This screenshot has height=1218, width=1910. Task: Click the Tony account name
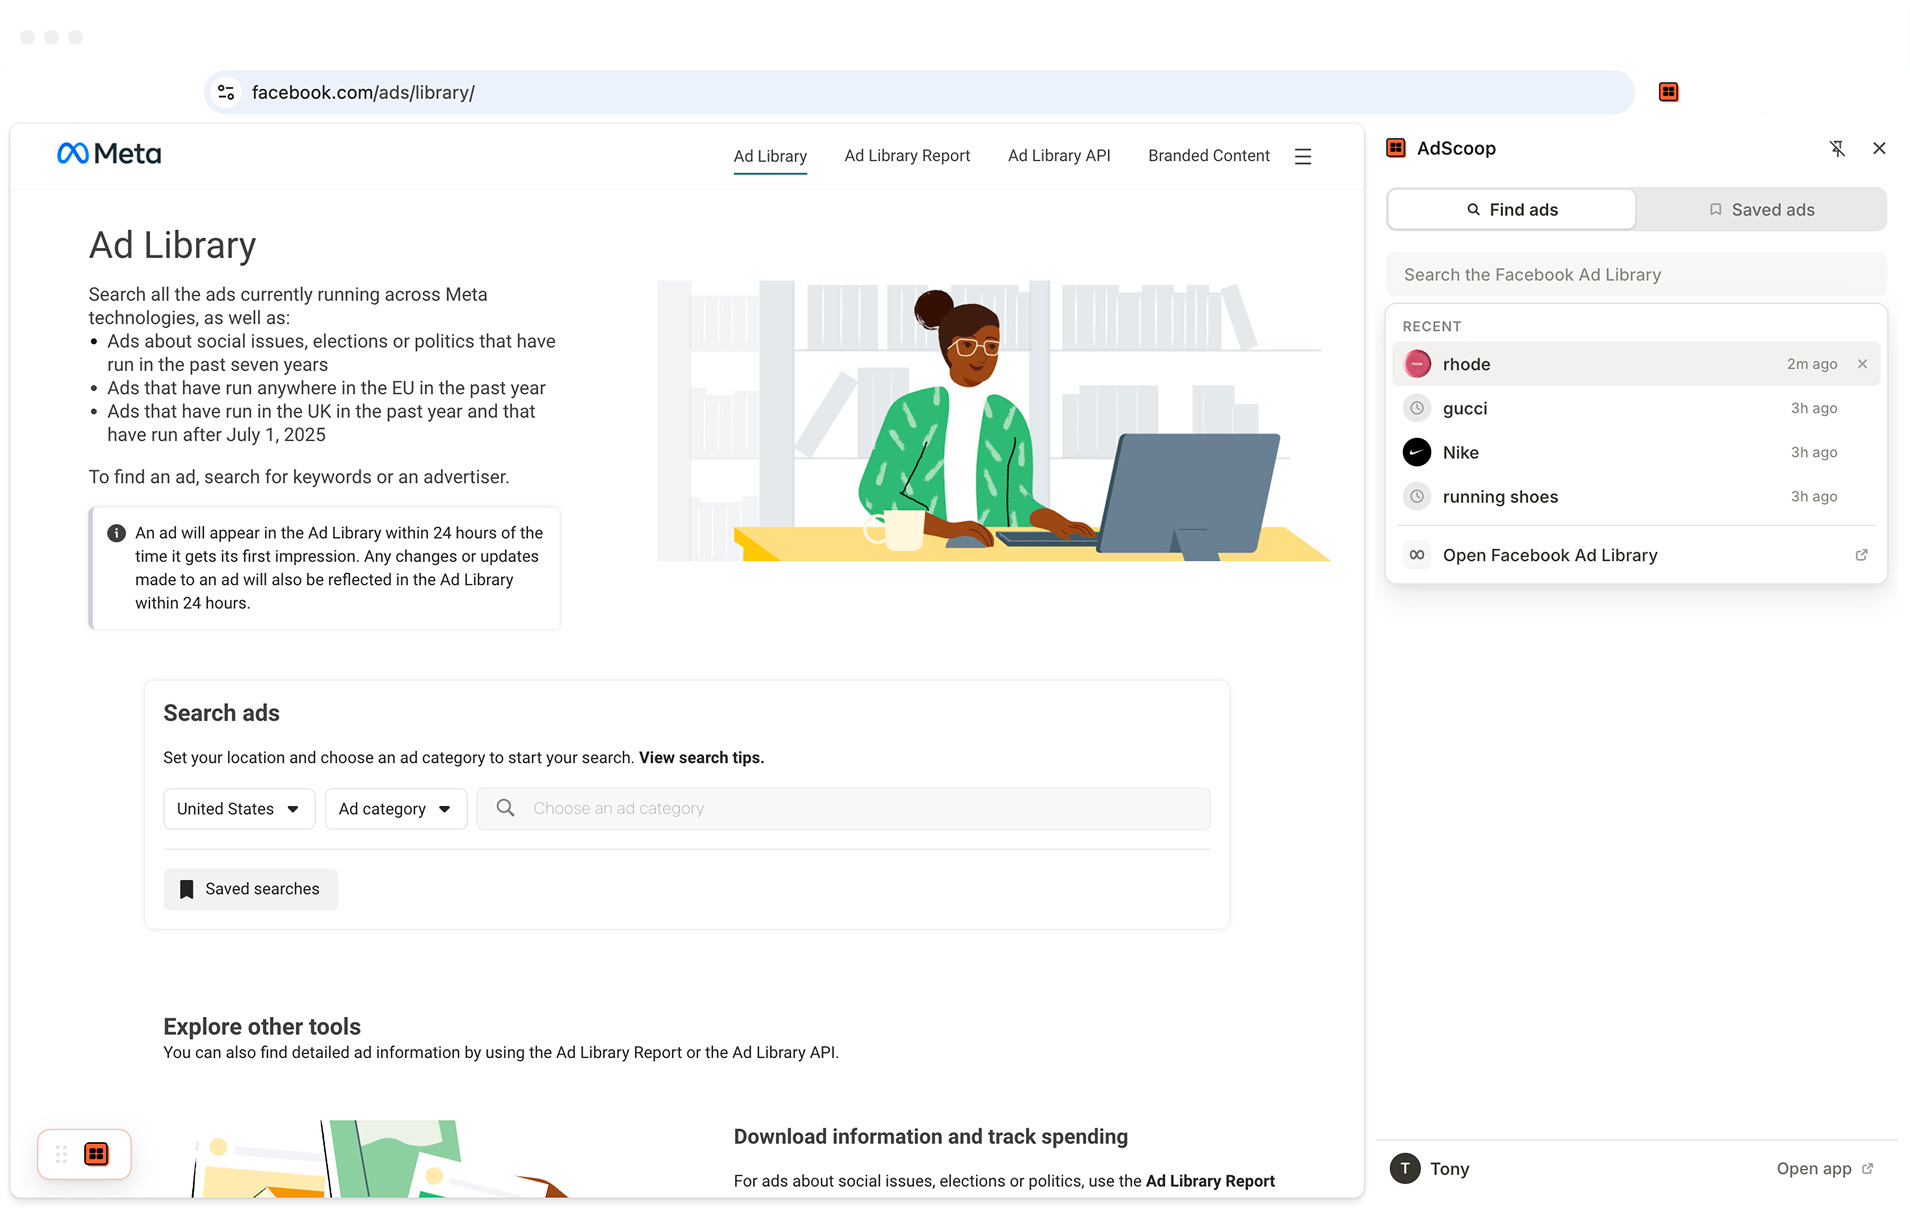point(1449,1168)
